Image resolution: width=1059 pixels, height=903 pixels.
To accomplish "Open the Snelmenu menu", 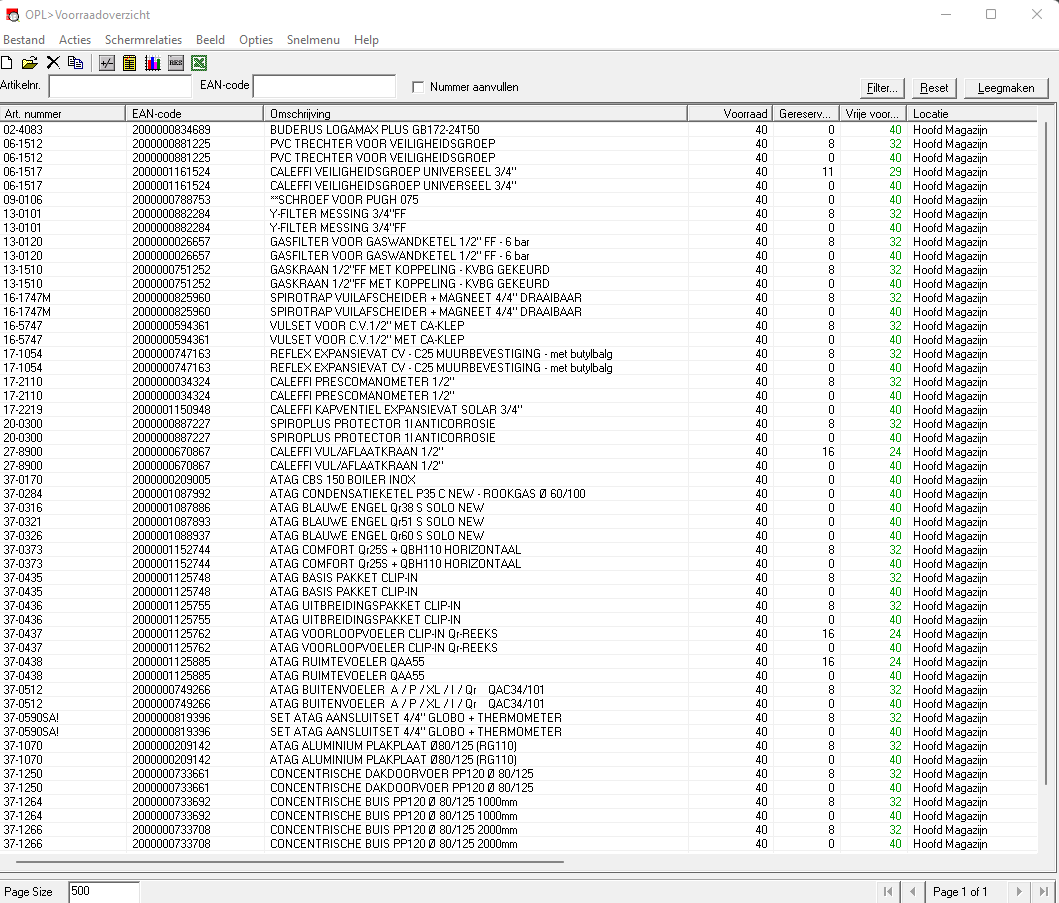I will [313, 40].
